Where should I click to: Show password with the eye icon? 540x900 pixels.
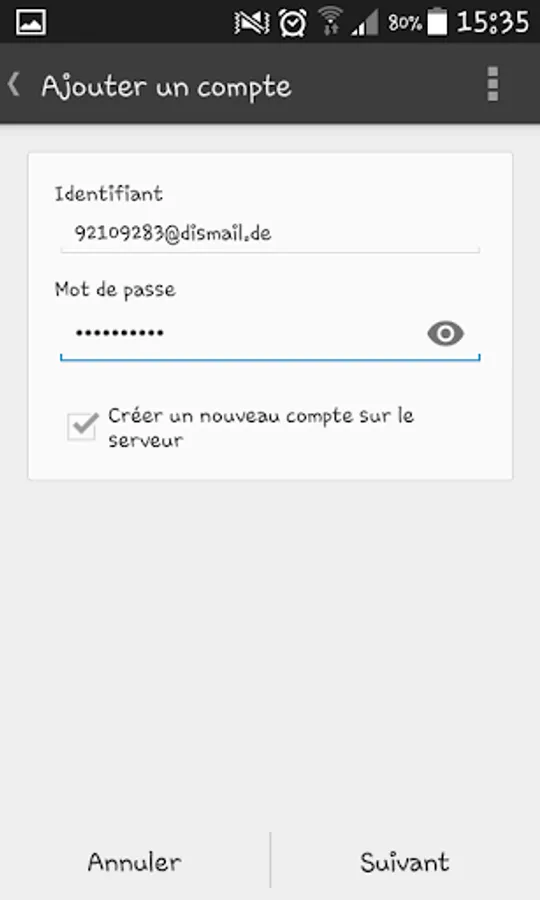click(445, 333)
